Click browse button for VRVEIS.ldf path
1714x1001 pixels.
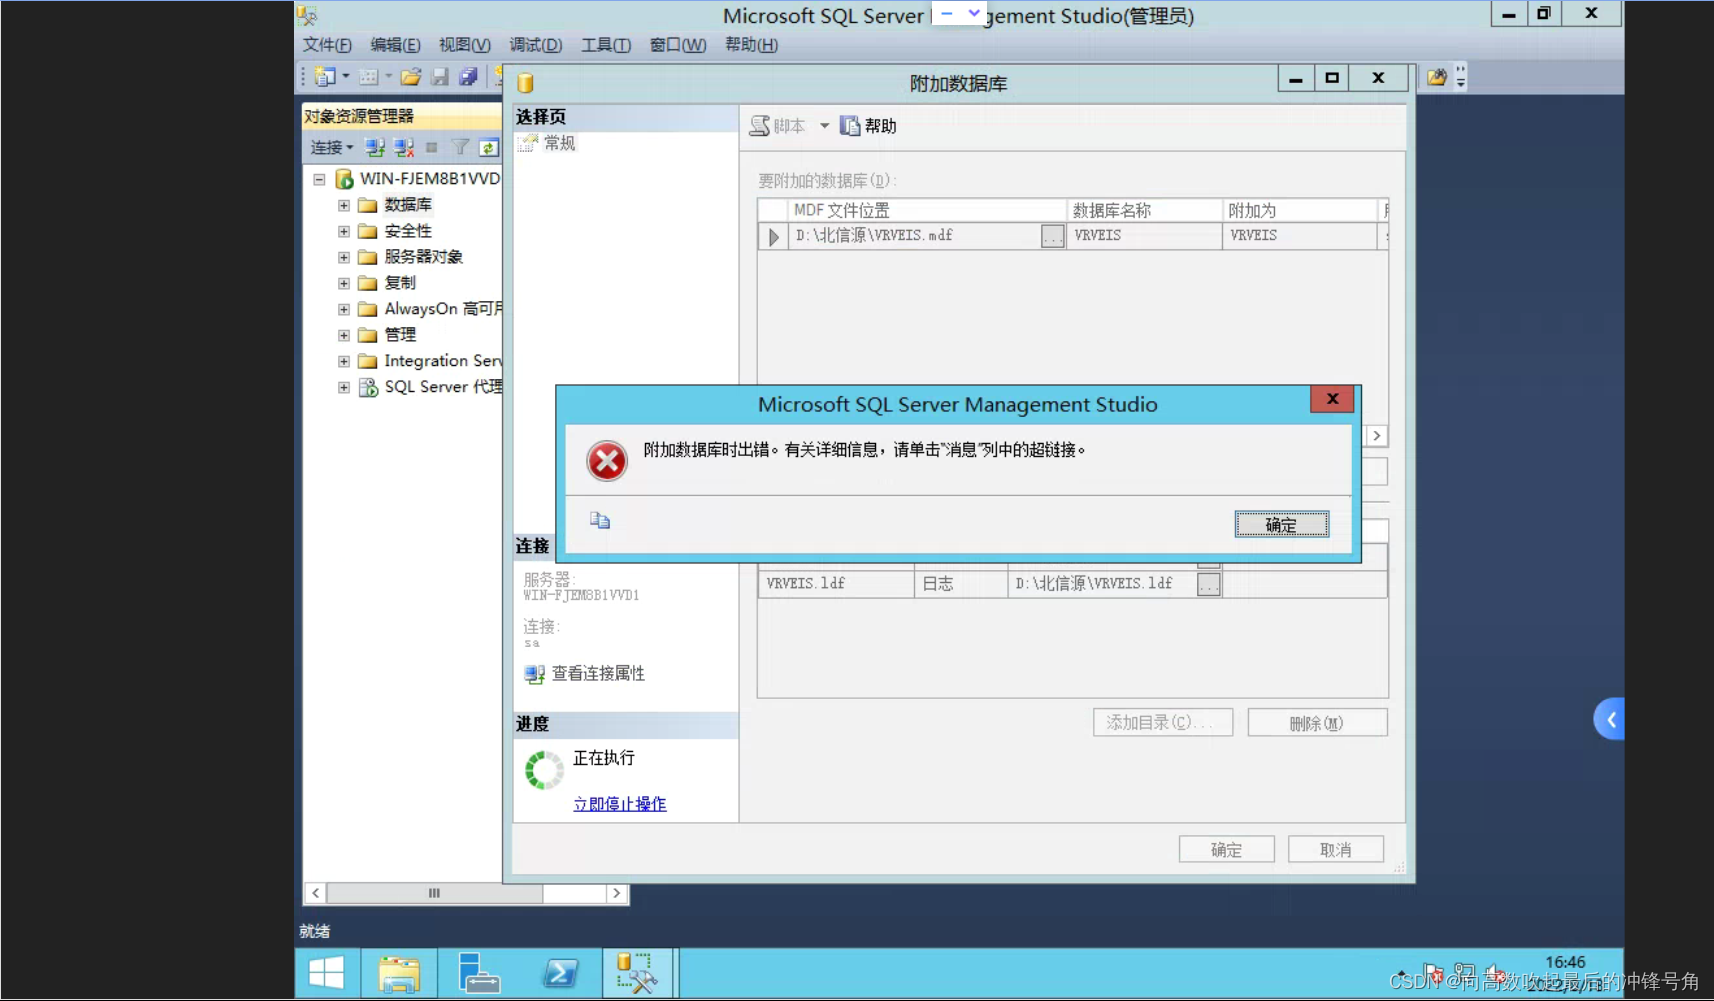pyautogui.click(x=1209, y=584)
